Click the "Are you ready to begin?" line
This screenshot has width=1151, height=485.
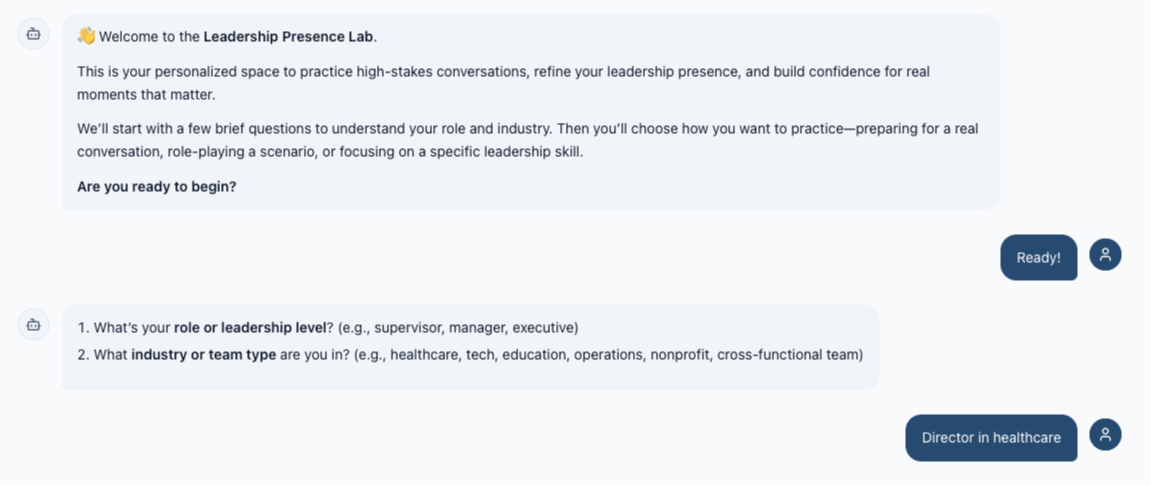click(157, 186)
